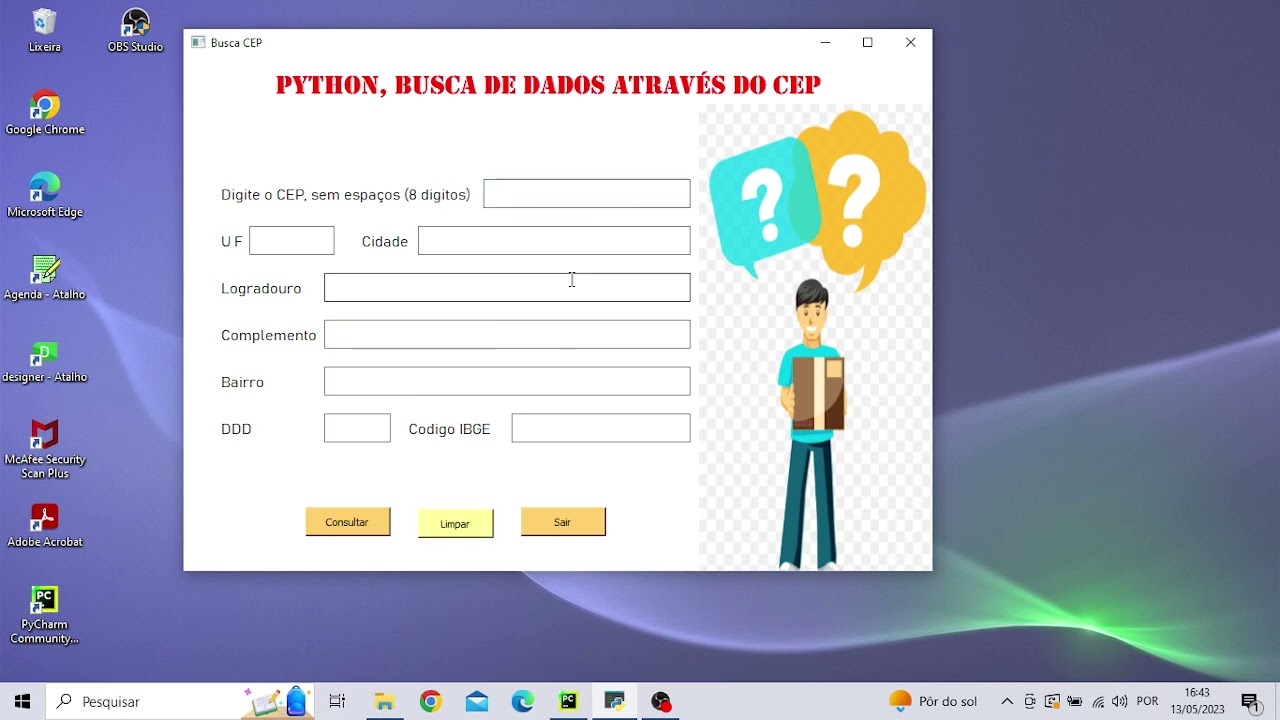Open Edge from the taskbar
Image resolution: width=1280 pixels, height=720 pixels.
tap(523, 701)
